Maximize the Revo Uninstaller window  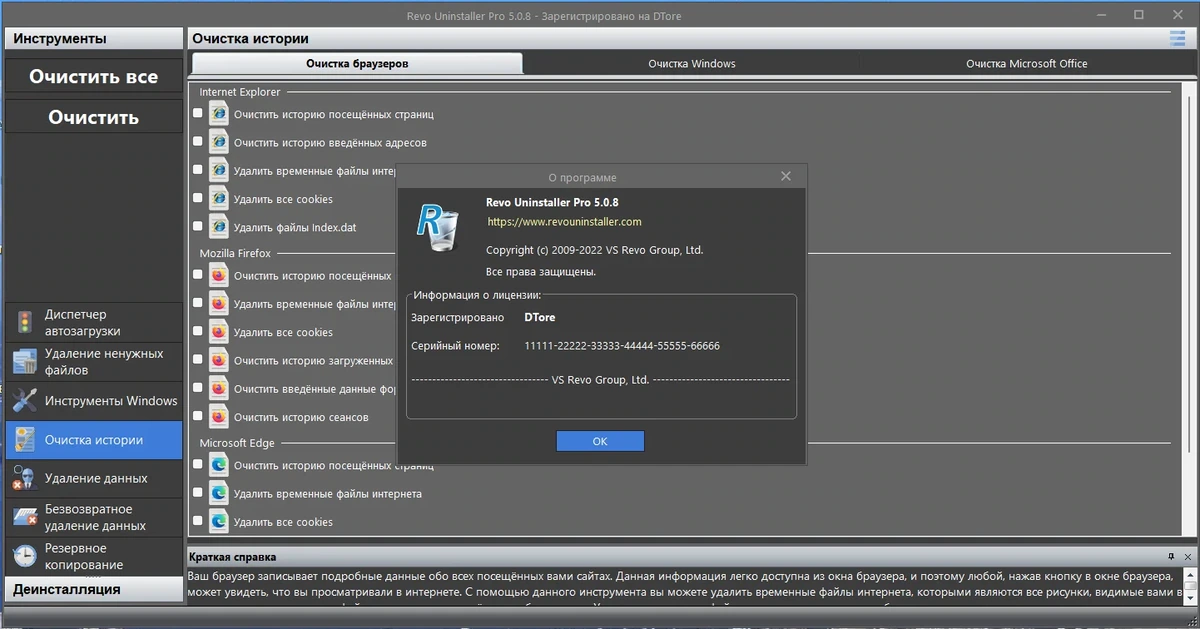click(1138, 15)
